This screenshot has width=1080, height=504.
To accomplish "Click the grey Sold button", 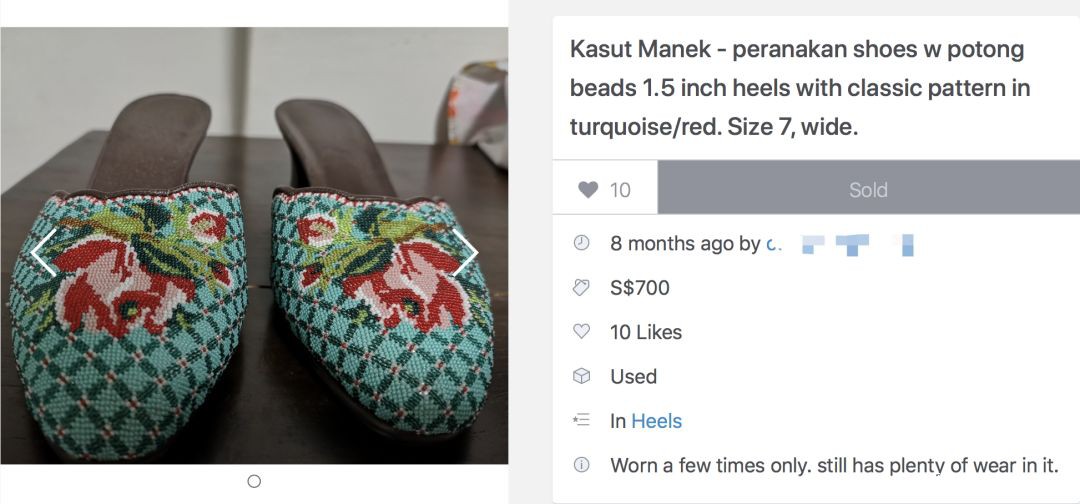I will (868, 189).
